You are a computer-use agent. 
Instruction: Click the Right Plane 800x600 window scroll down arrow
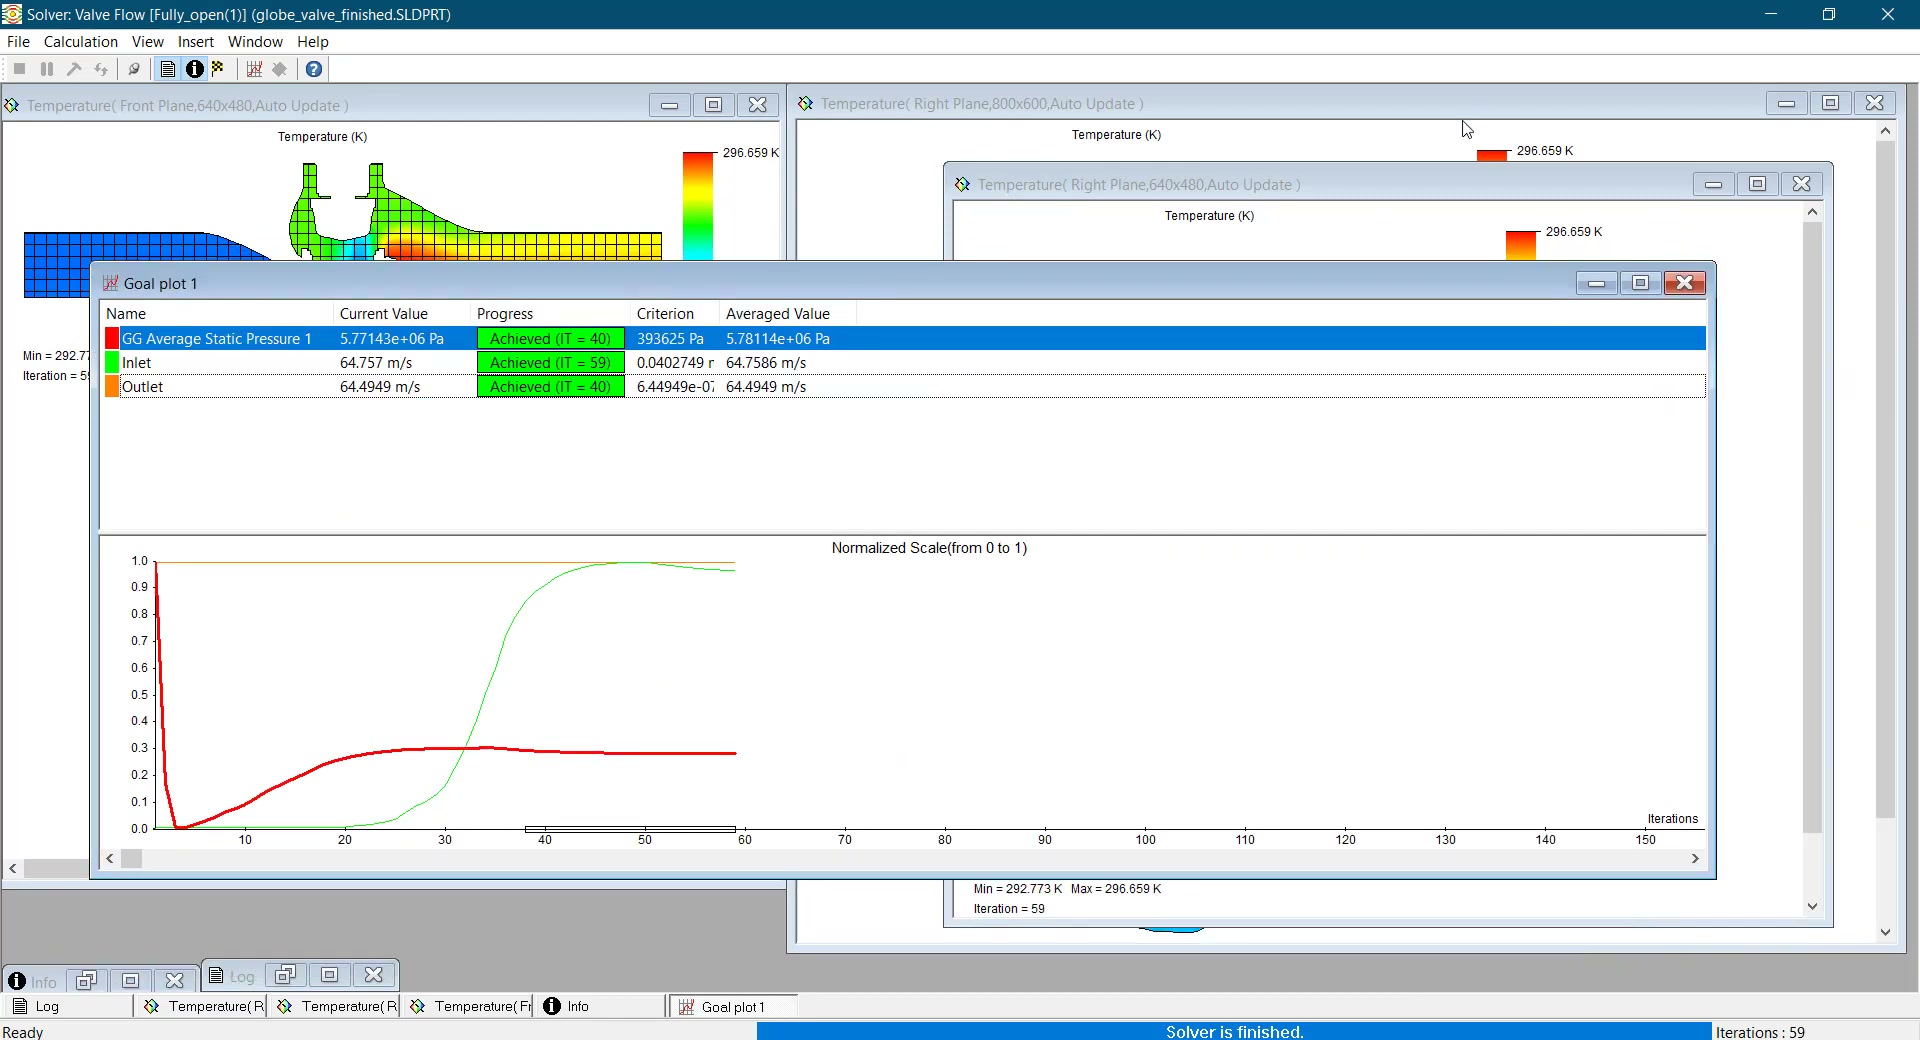(1885, 932)
